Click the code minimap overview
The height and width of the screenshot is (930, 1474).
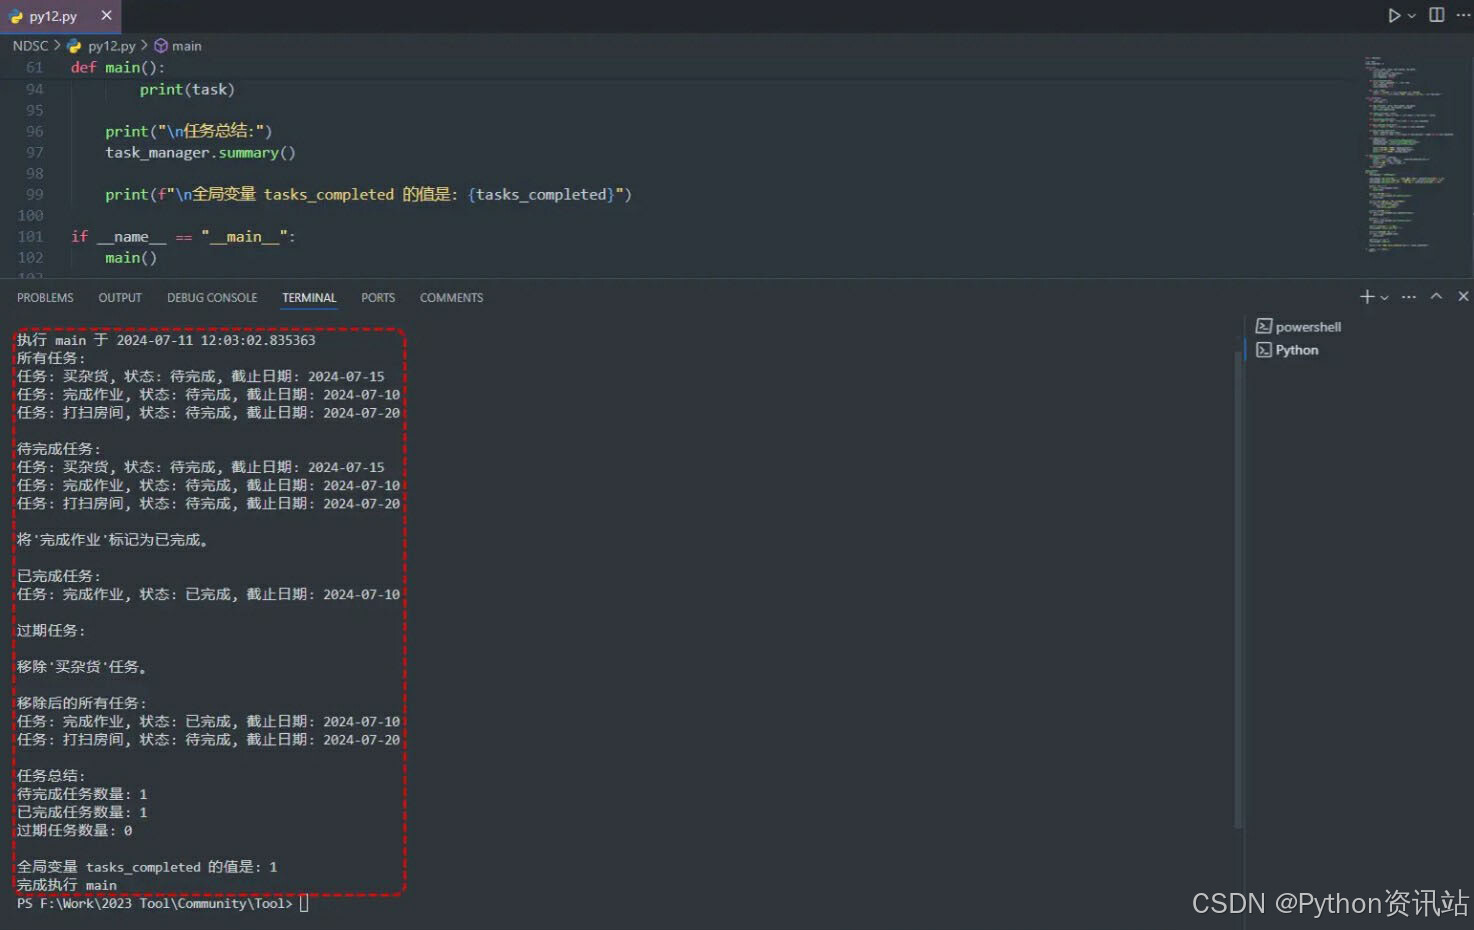(1408, 153)
